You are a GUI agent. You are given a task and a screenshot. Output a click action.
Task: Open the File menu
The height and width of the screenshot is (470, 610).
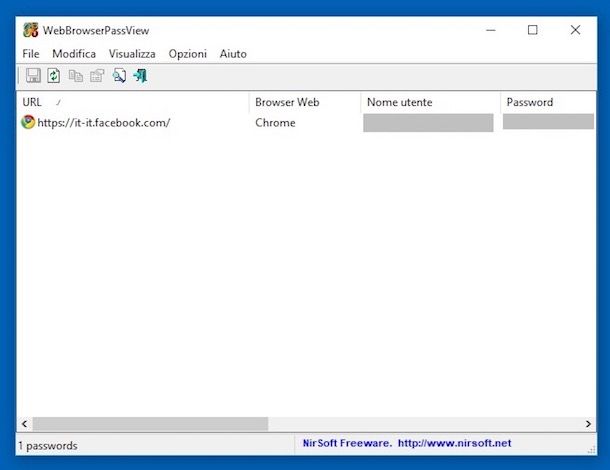point(31,54)
